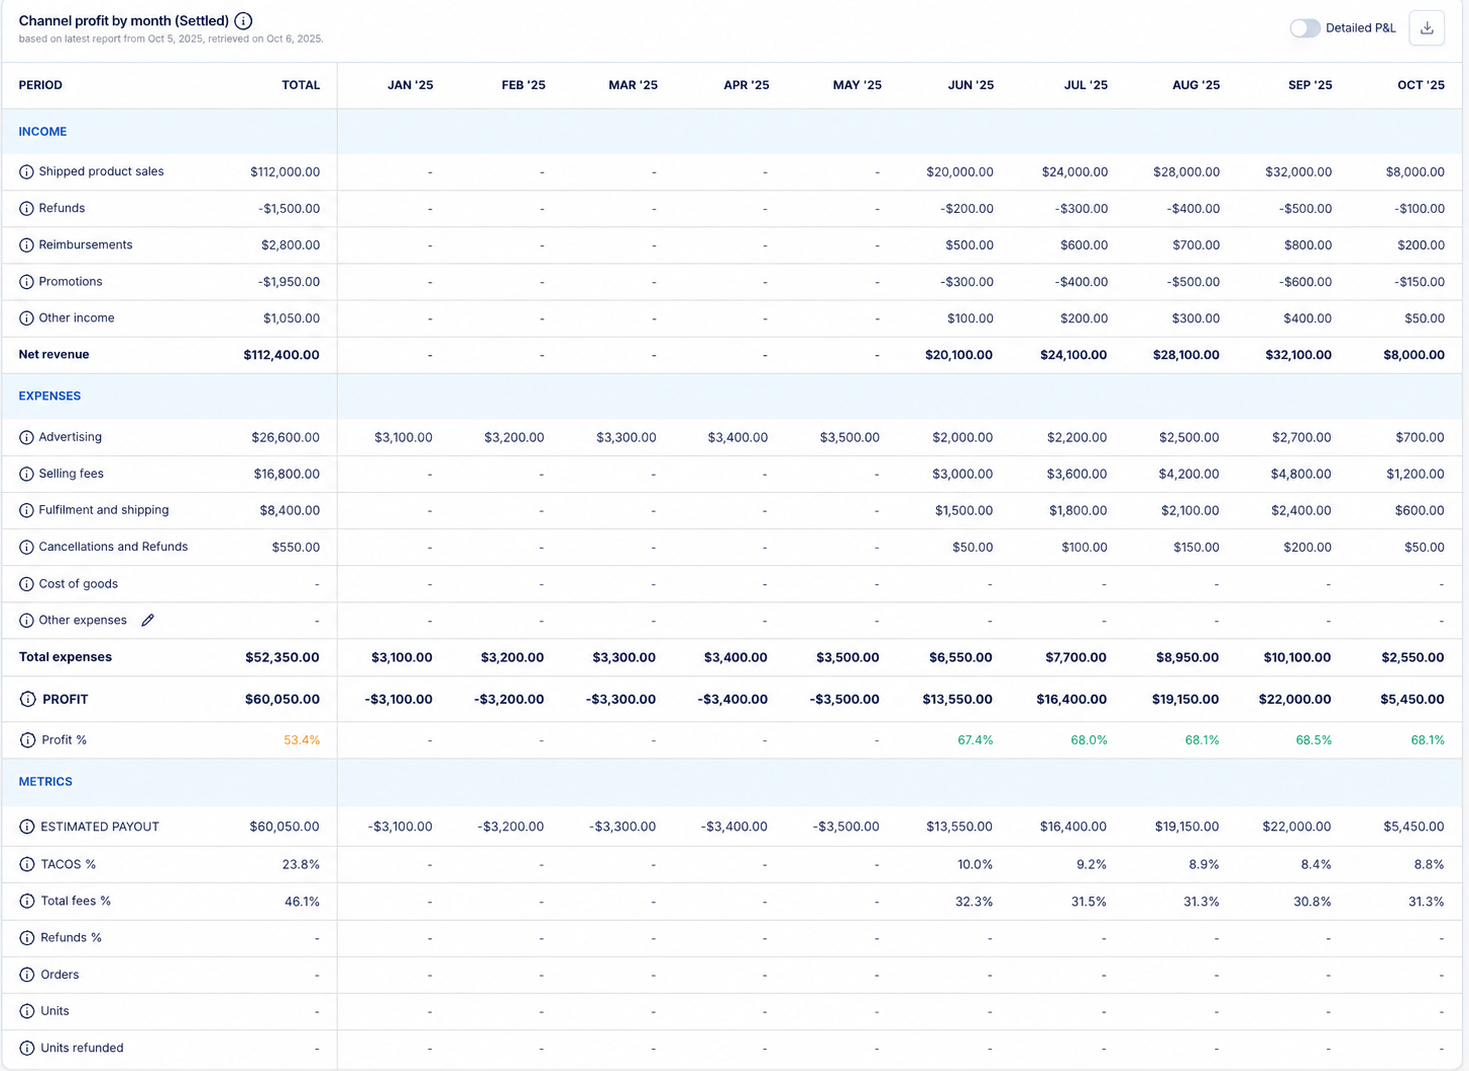Screen dimensions: 1469x1071
Task: Select the EXPENSES section header
Action: (x=50, y=396)
